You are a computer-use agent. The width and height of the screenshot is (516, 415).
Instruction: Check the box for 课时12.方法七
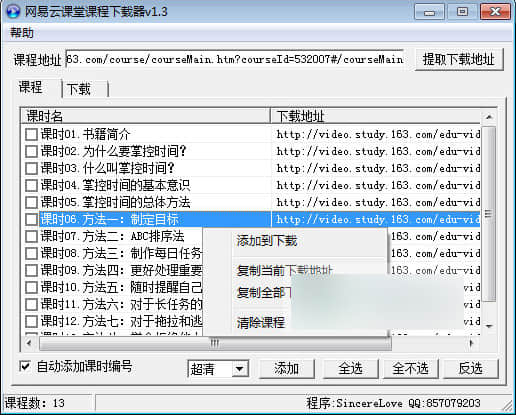31,321
